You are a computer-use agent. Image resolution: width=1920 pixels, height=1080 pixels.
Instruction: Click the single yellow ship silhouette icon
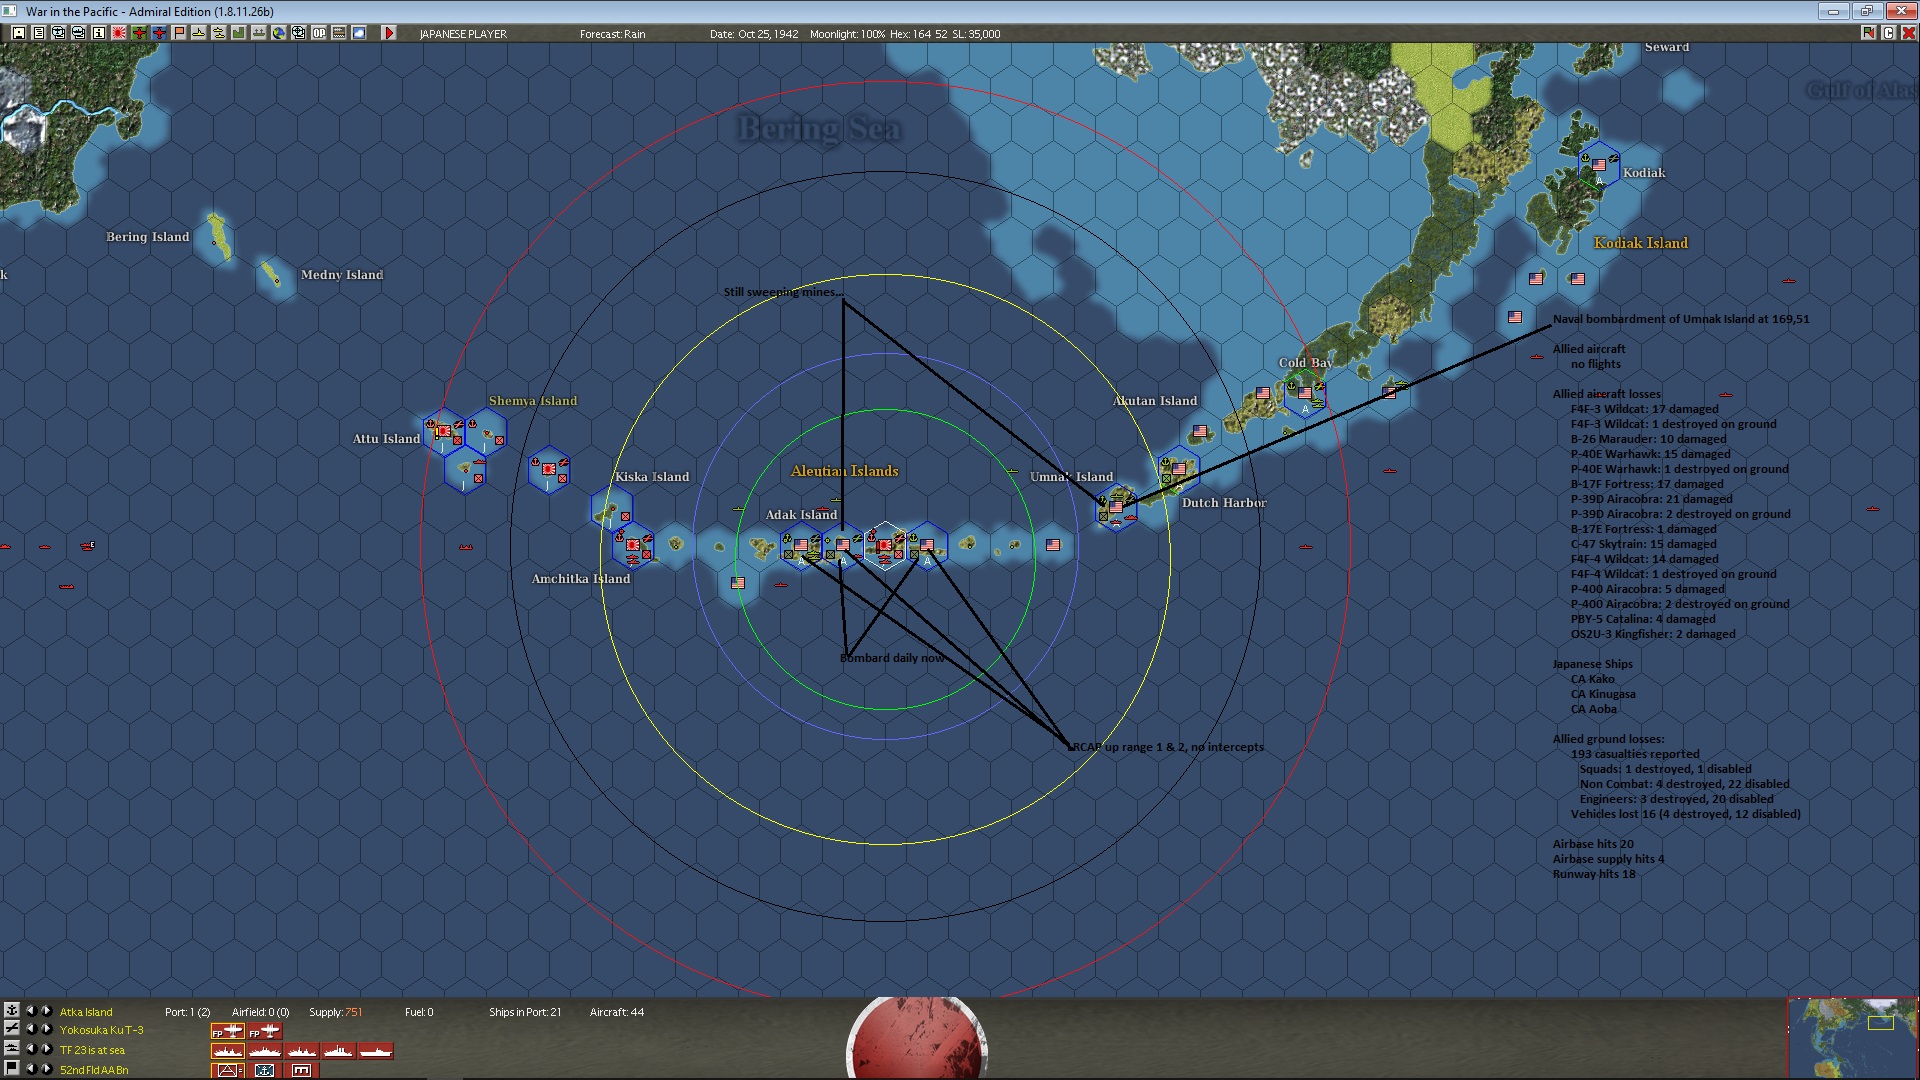[x=198, y=33]
